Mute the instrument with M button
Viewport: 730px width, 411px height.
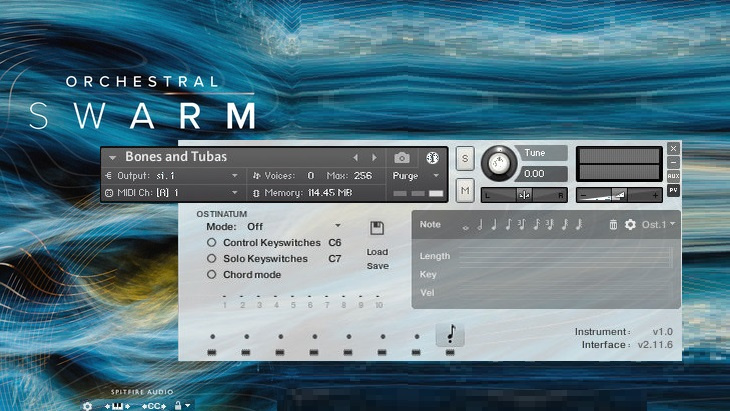pyautogui.click(x=465, y=190)
